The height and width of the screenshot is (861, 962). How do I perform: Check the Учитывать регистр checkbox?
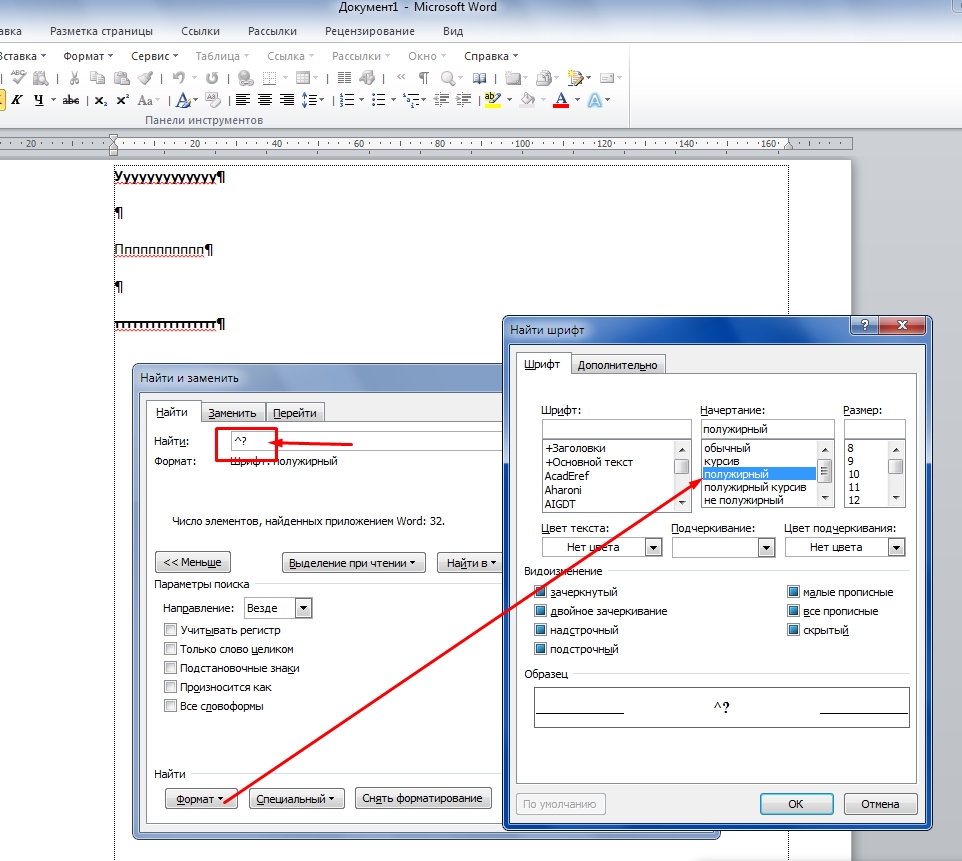[171, 630]
